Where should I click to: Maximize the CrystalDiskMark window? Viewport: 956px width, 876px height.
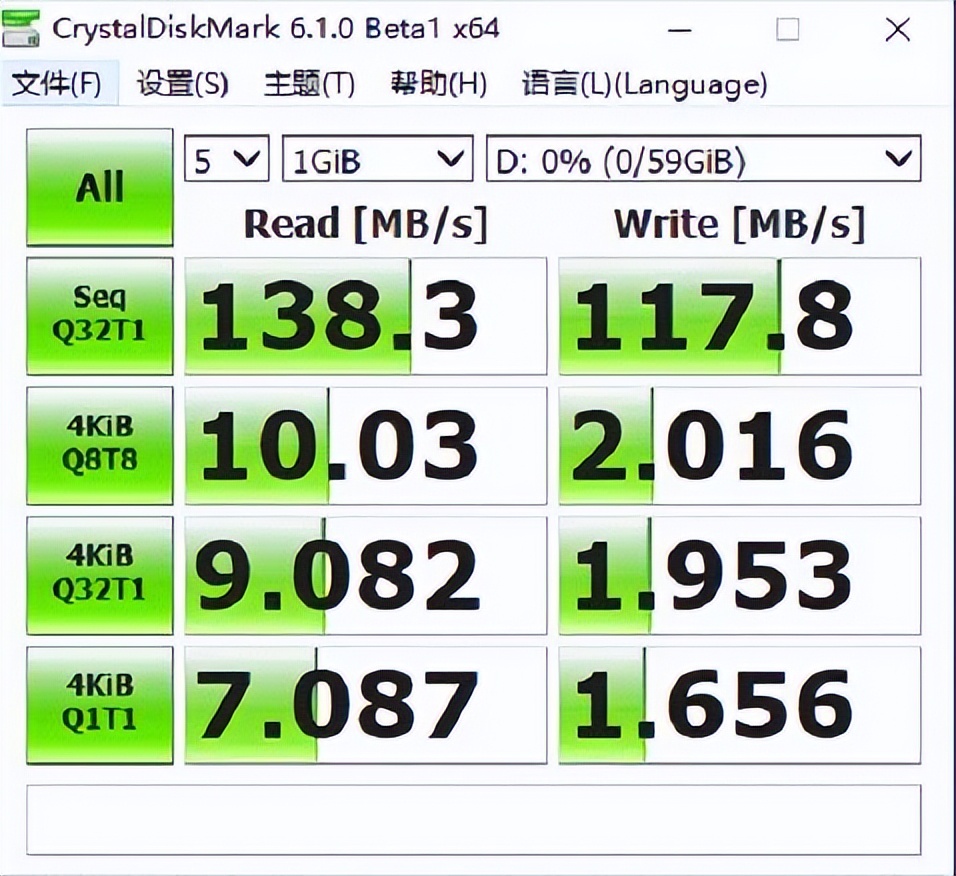(x=787, y=29)
